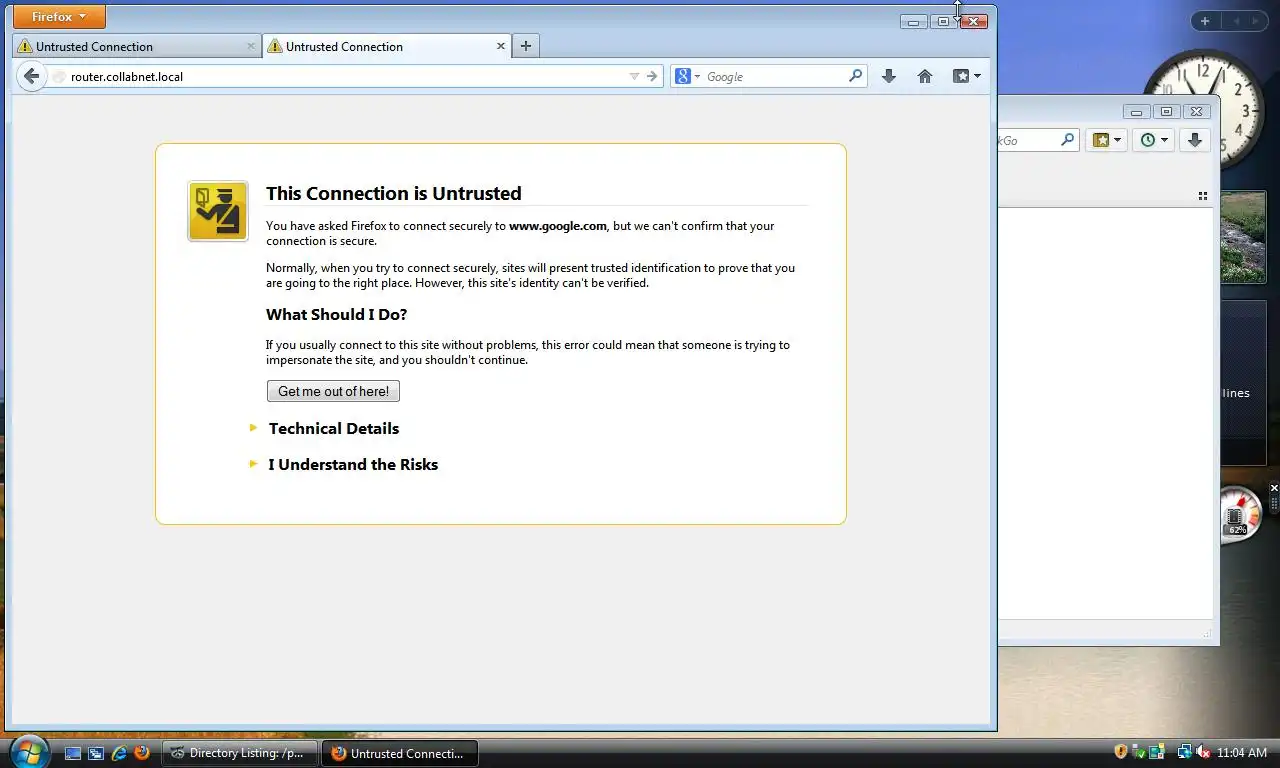
Task: Switch to Untrusted Connection taskbar button
Action: point(399,753)
